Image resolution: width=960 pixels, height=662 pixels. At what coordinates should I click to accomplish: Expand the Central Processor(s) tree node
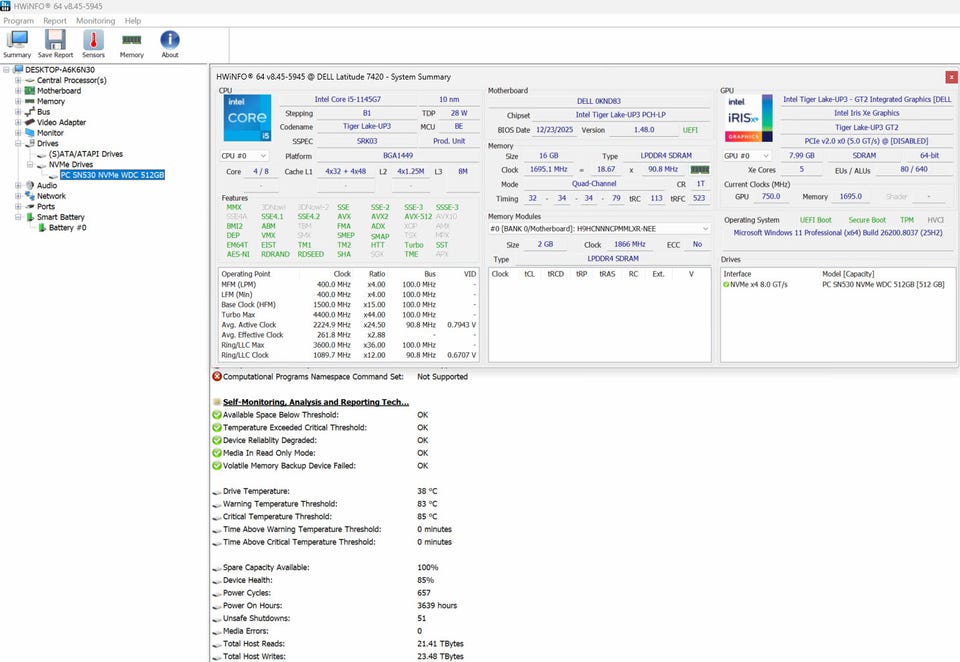(x=18, y=80)
